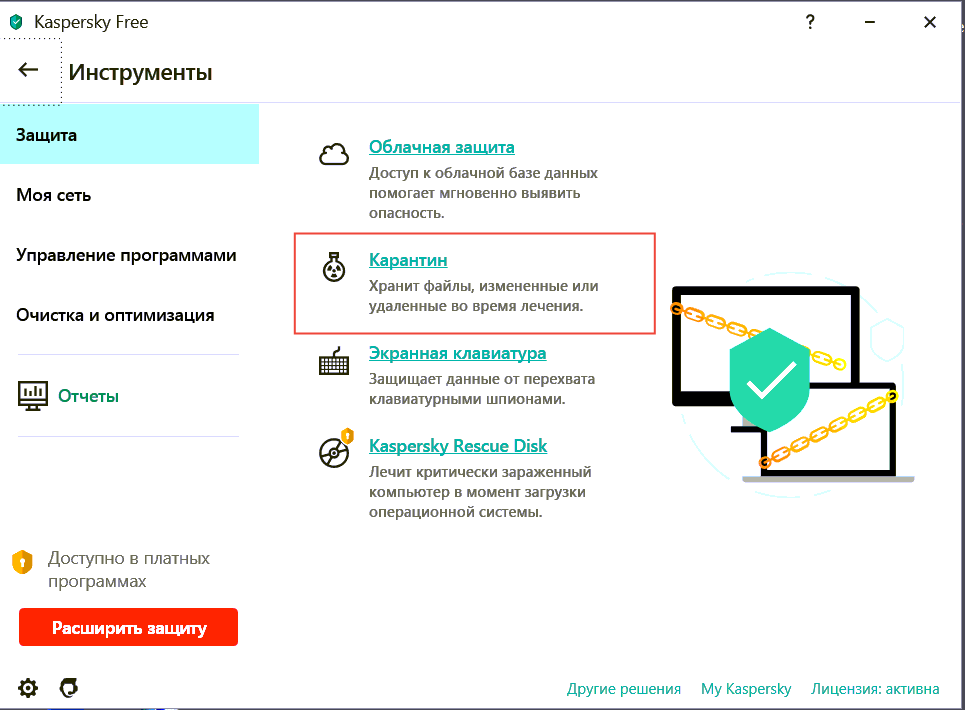Open the help question mark
This screenshot has height=710, width=965.
(810, 22)
